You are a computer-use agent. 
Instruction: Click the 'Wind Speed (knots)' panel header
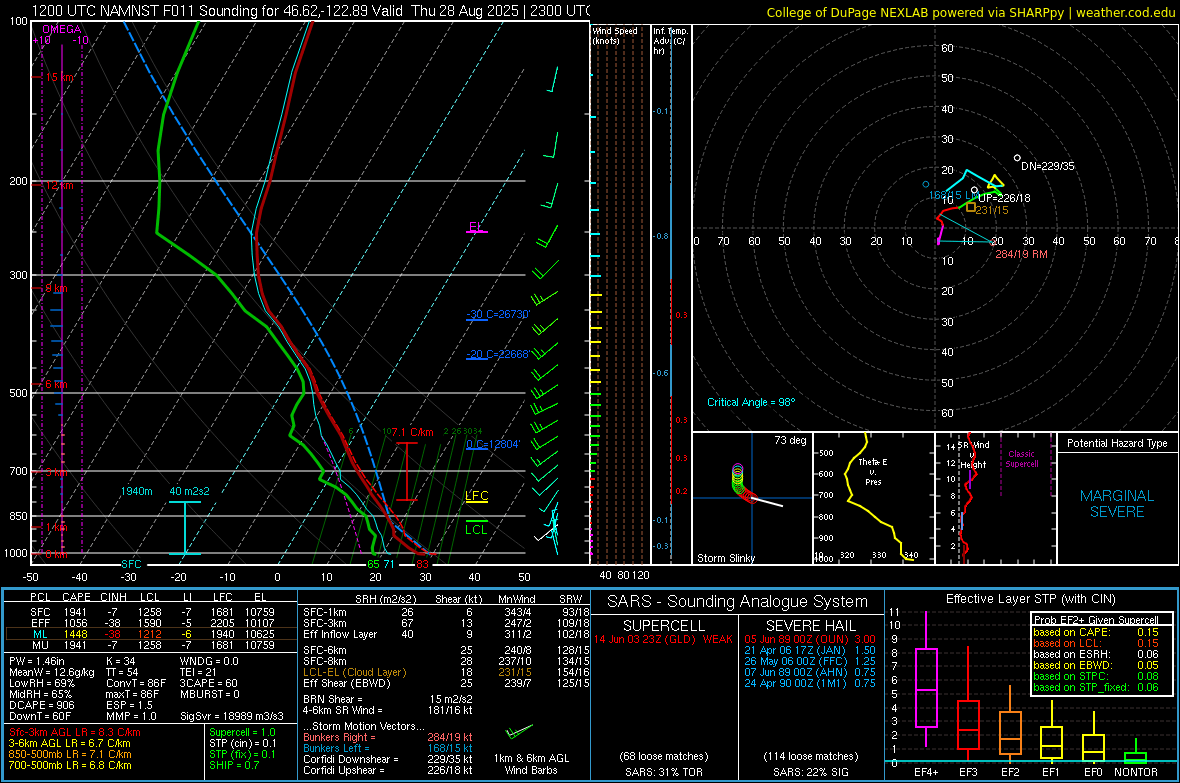[x=615, y=35]
